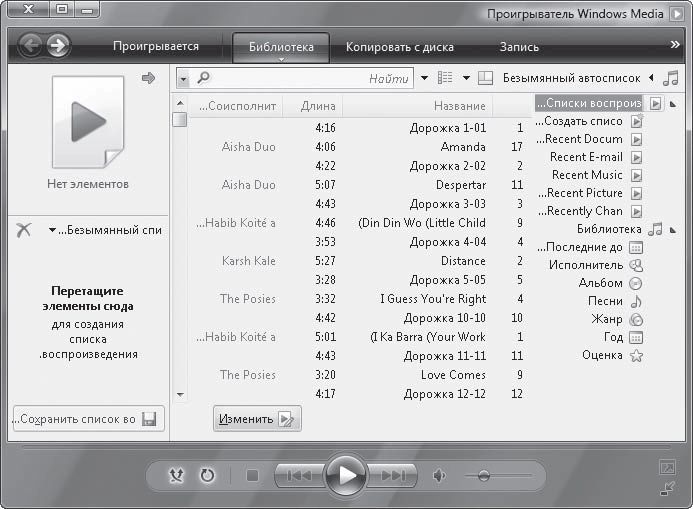
Task: Open the Проигрывается tab
Action: coord(156,46)
